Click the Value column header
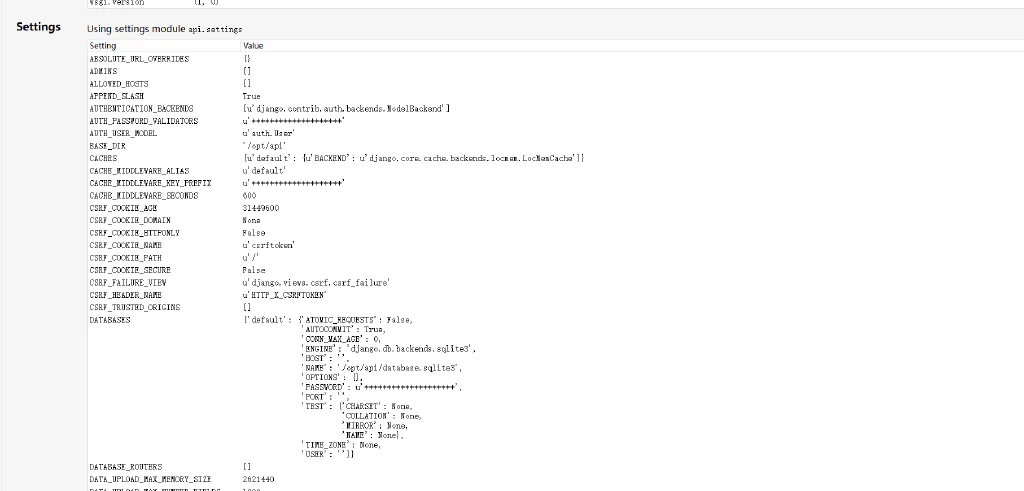This screenshot has height=491, width=1024. [x=253, y=46]
